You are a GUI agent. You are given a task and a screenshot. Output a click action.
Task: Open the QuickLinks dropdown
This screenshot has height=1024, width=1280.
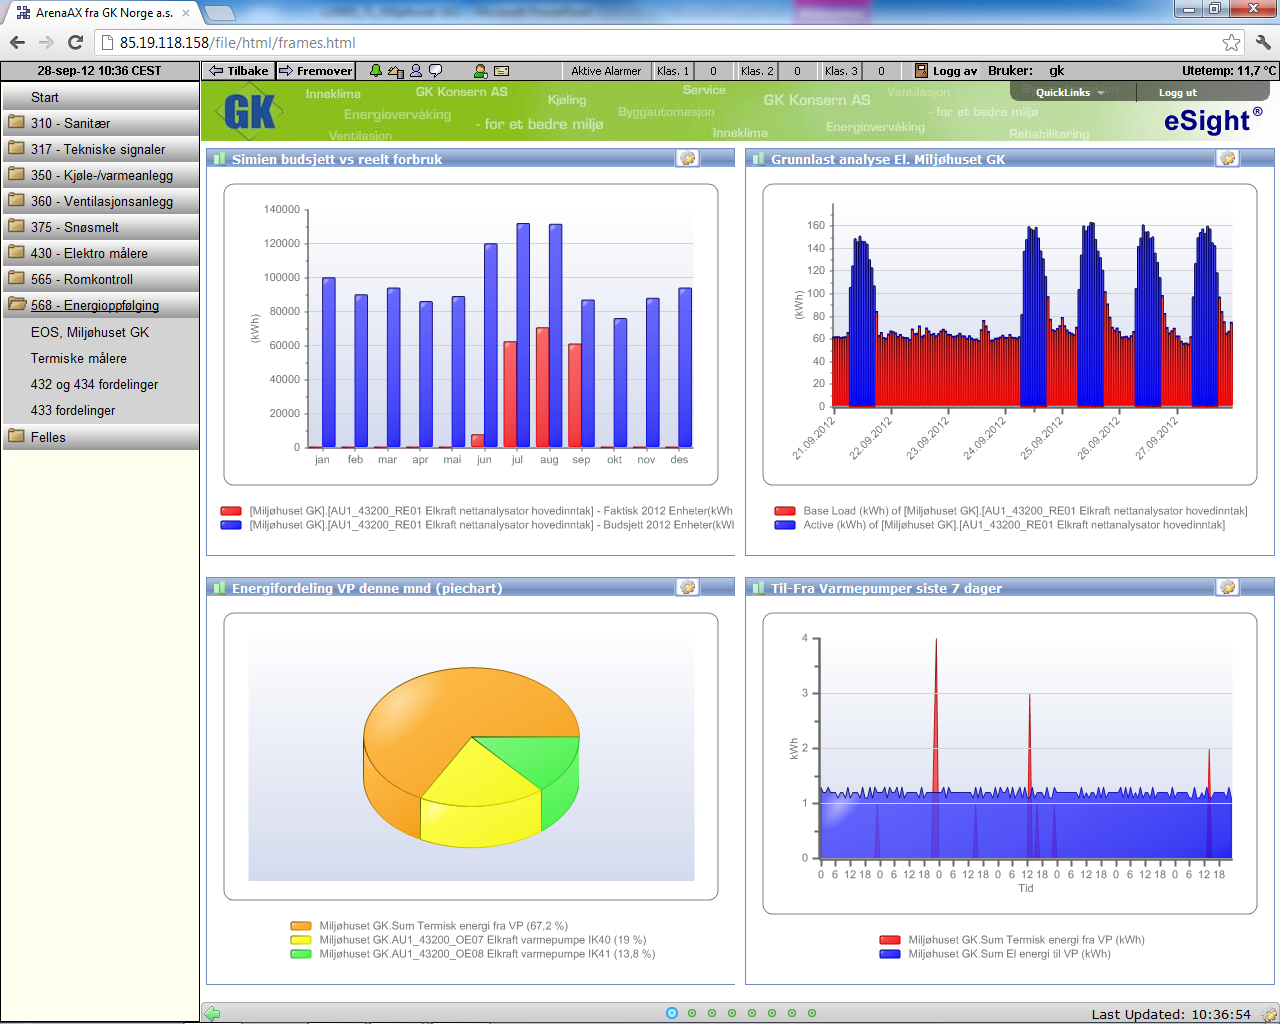(1070, 92)
